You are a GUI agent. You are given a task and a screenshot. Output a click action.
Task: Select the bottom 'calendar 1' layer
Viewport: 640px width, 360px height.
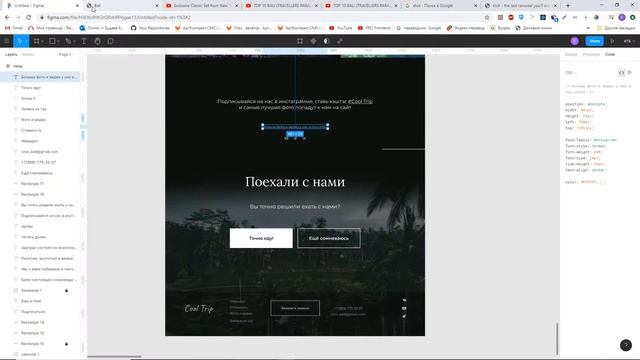tap(40, 354)
